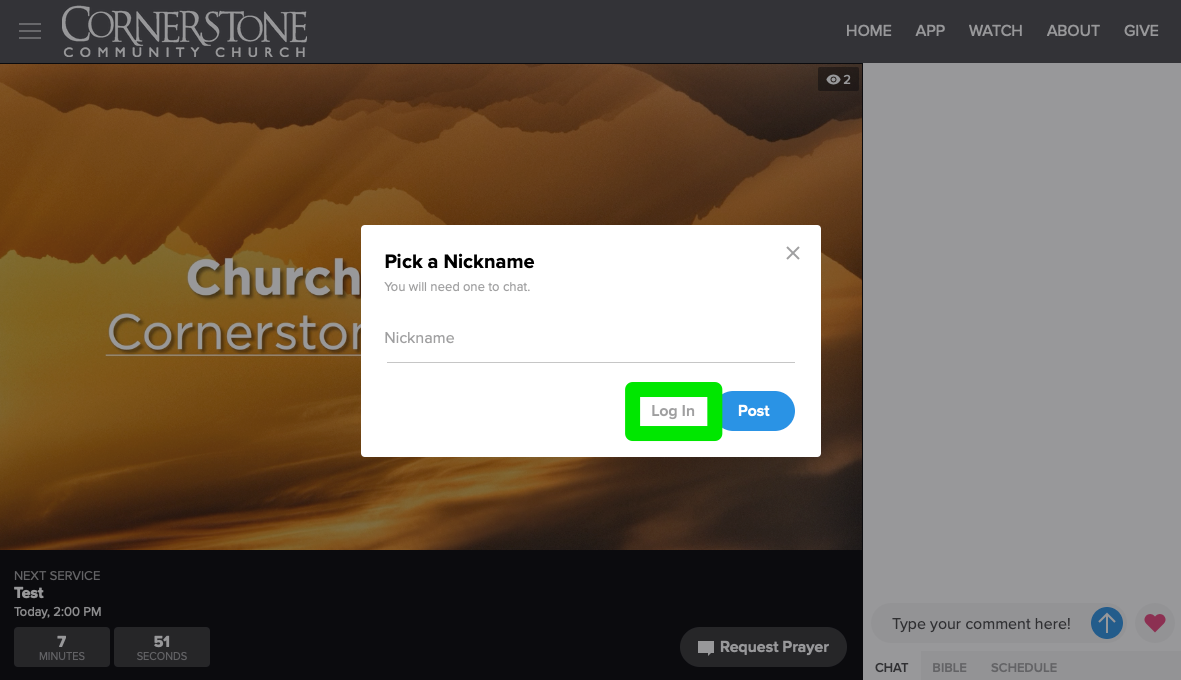Switch to the CHAT tab
Image resolution: width=1181 pixels, height=680 pixels.
tap(891, 667)
